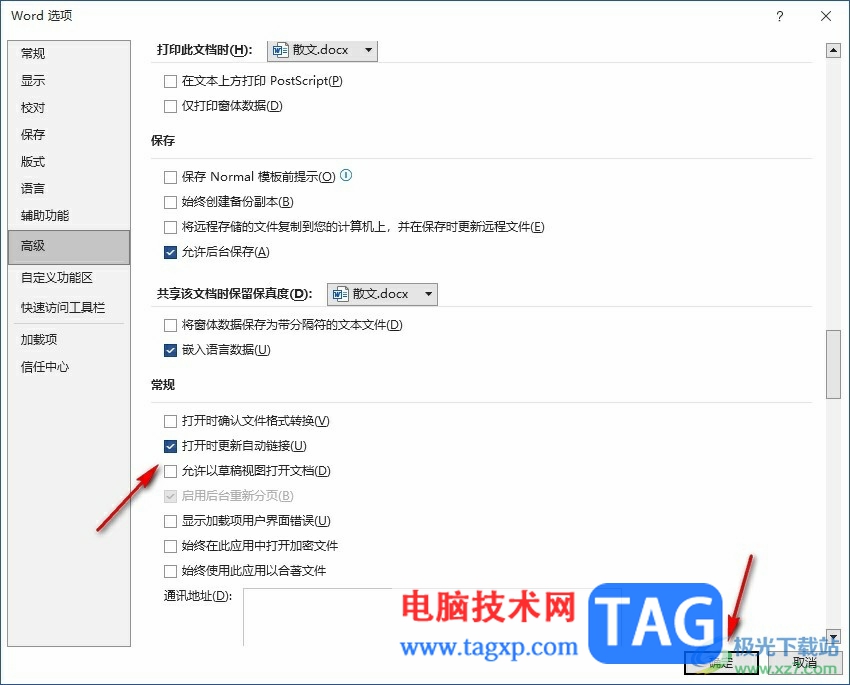Select the '版式' category

tap(69, 161)
